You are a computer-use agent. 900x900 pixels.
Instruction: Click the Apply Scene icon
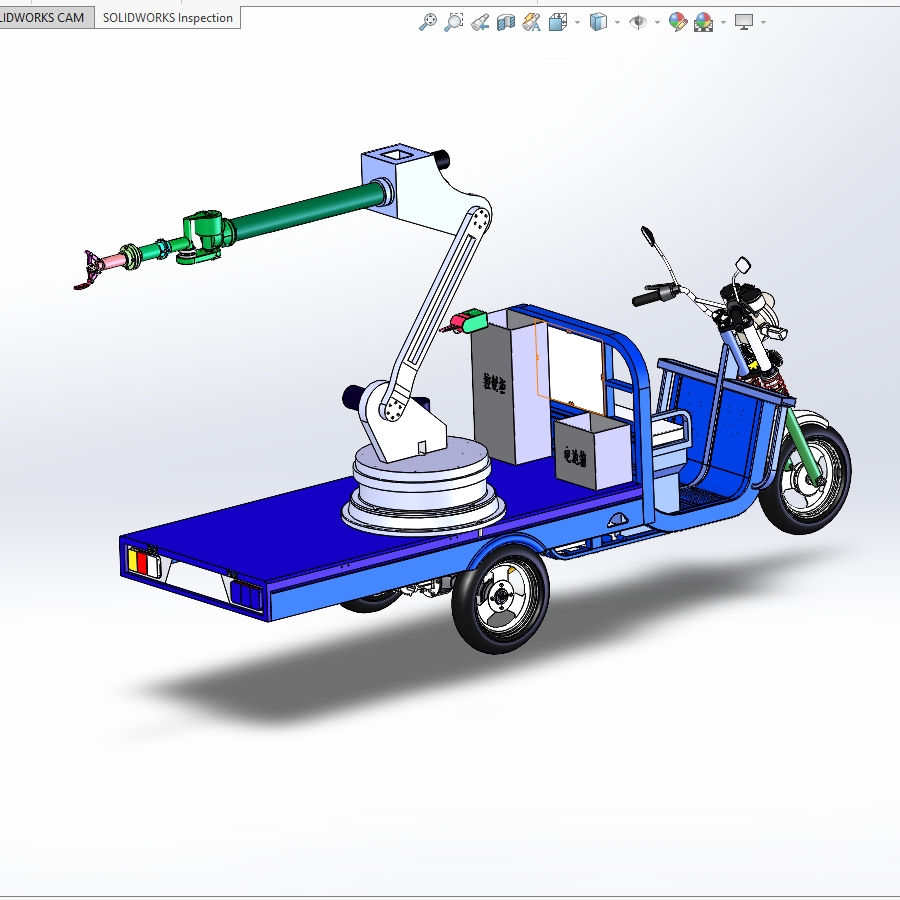click(x=704, y=22)
